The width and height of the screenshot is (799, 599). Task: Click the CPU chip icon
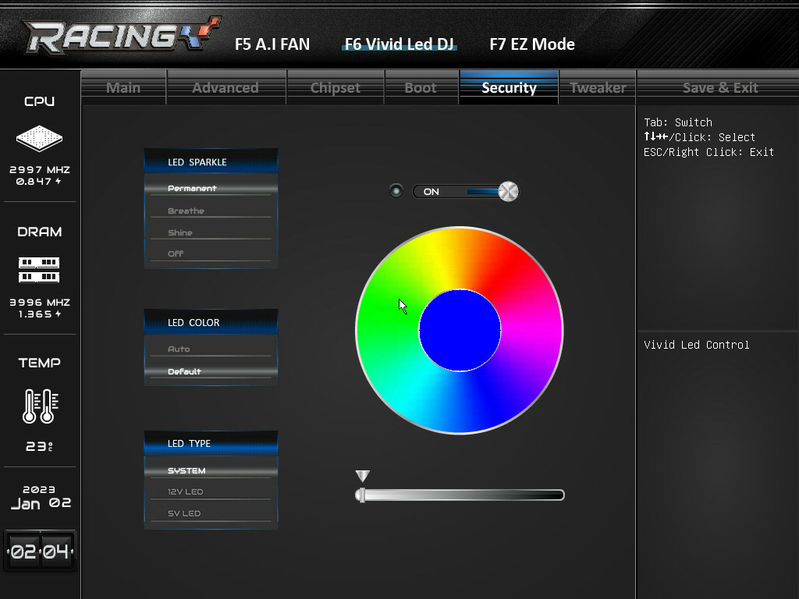(39, 138)
